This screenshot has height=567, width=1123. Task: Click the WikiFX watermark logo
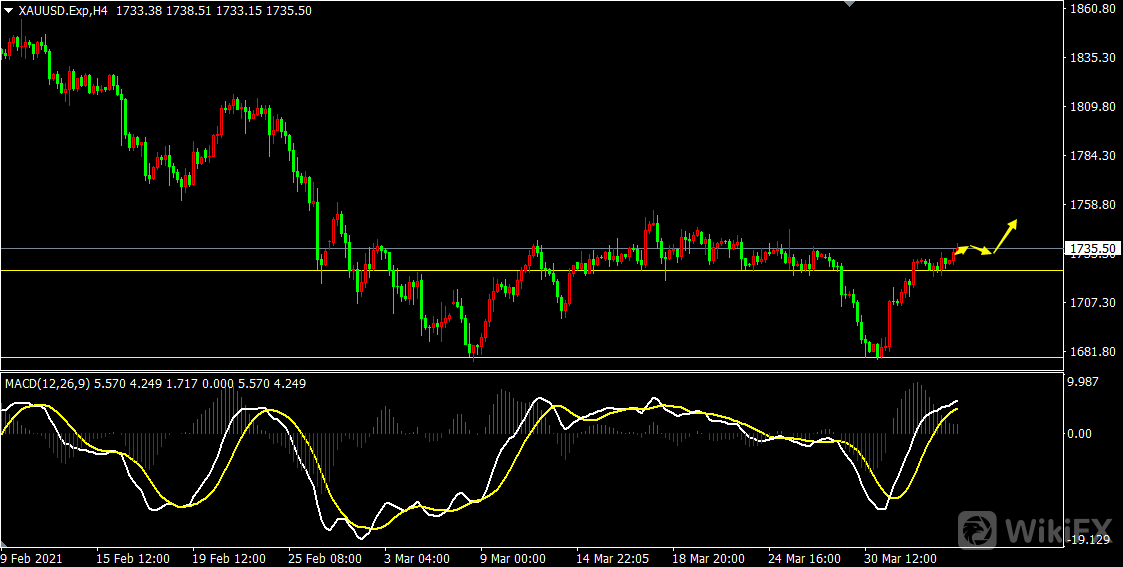1032,528
